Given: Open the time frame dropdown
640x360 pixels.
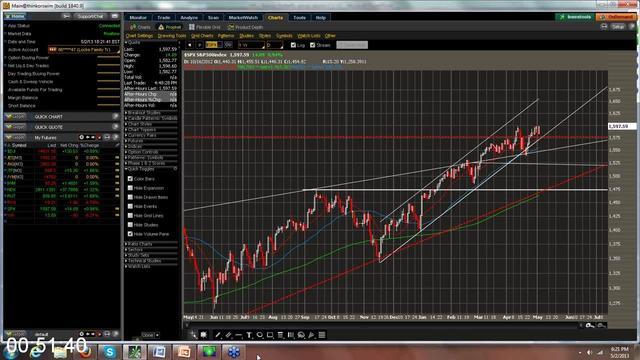Looking at the screenshot, I should click(251, 45).
